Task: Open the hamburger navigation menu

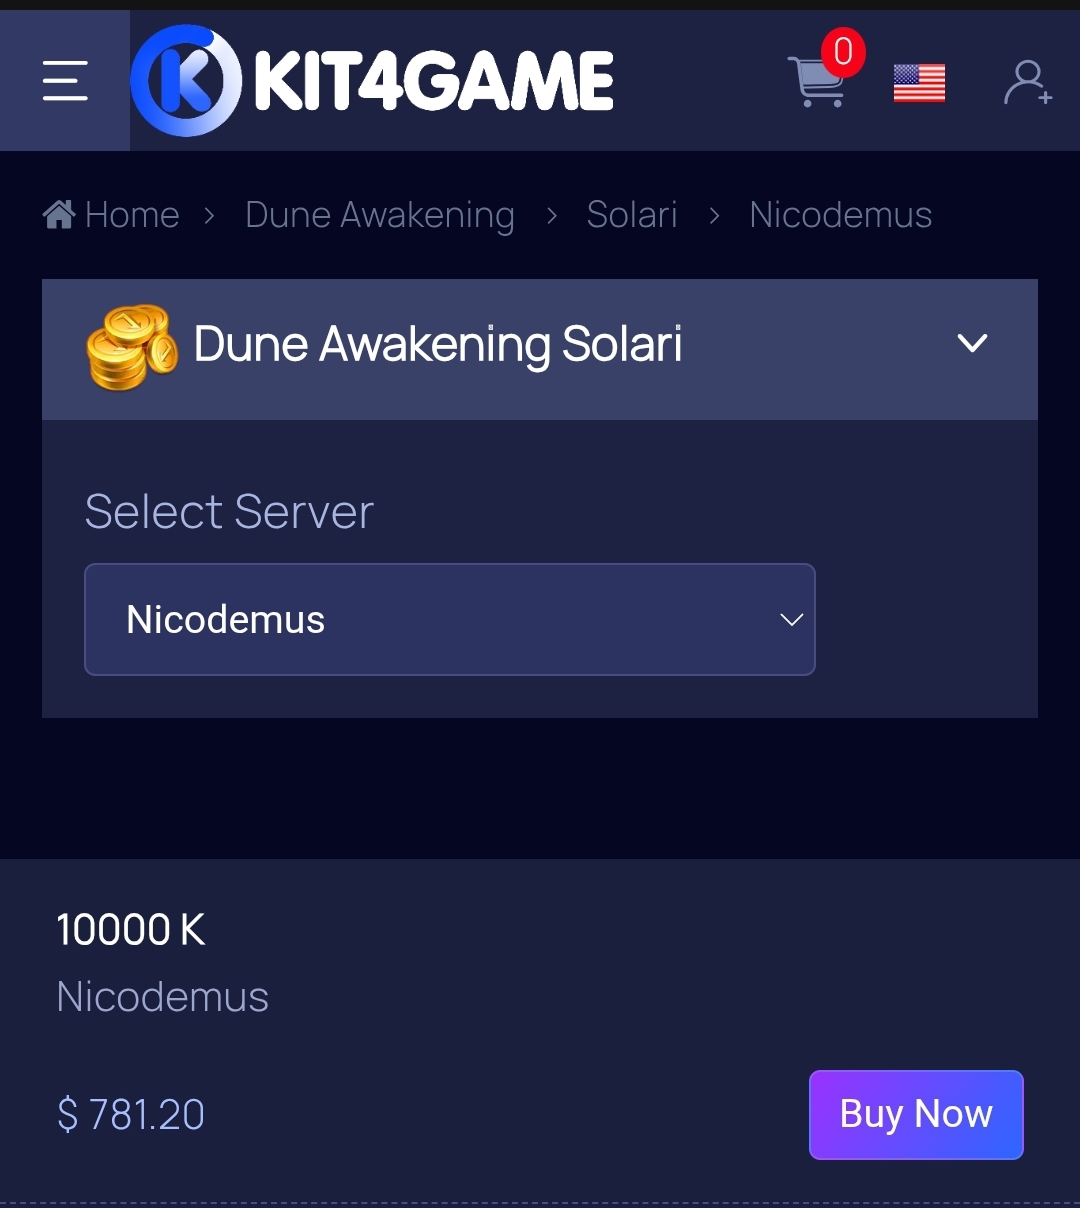Action: (65, 81)
